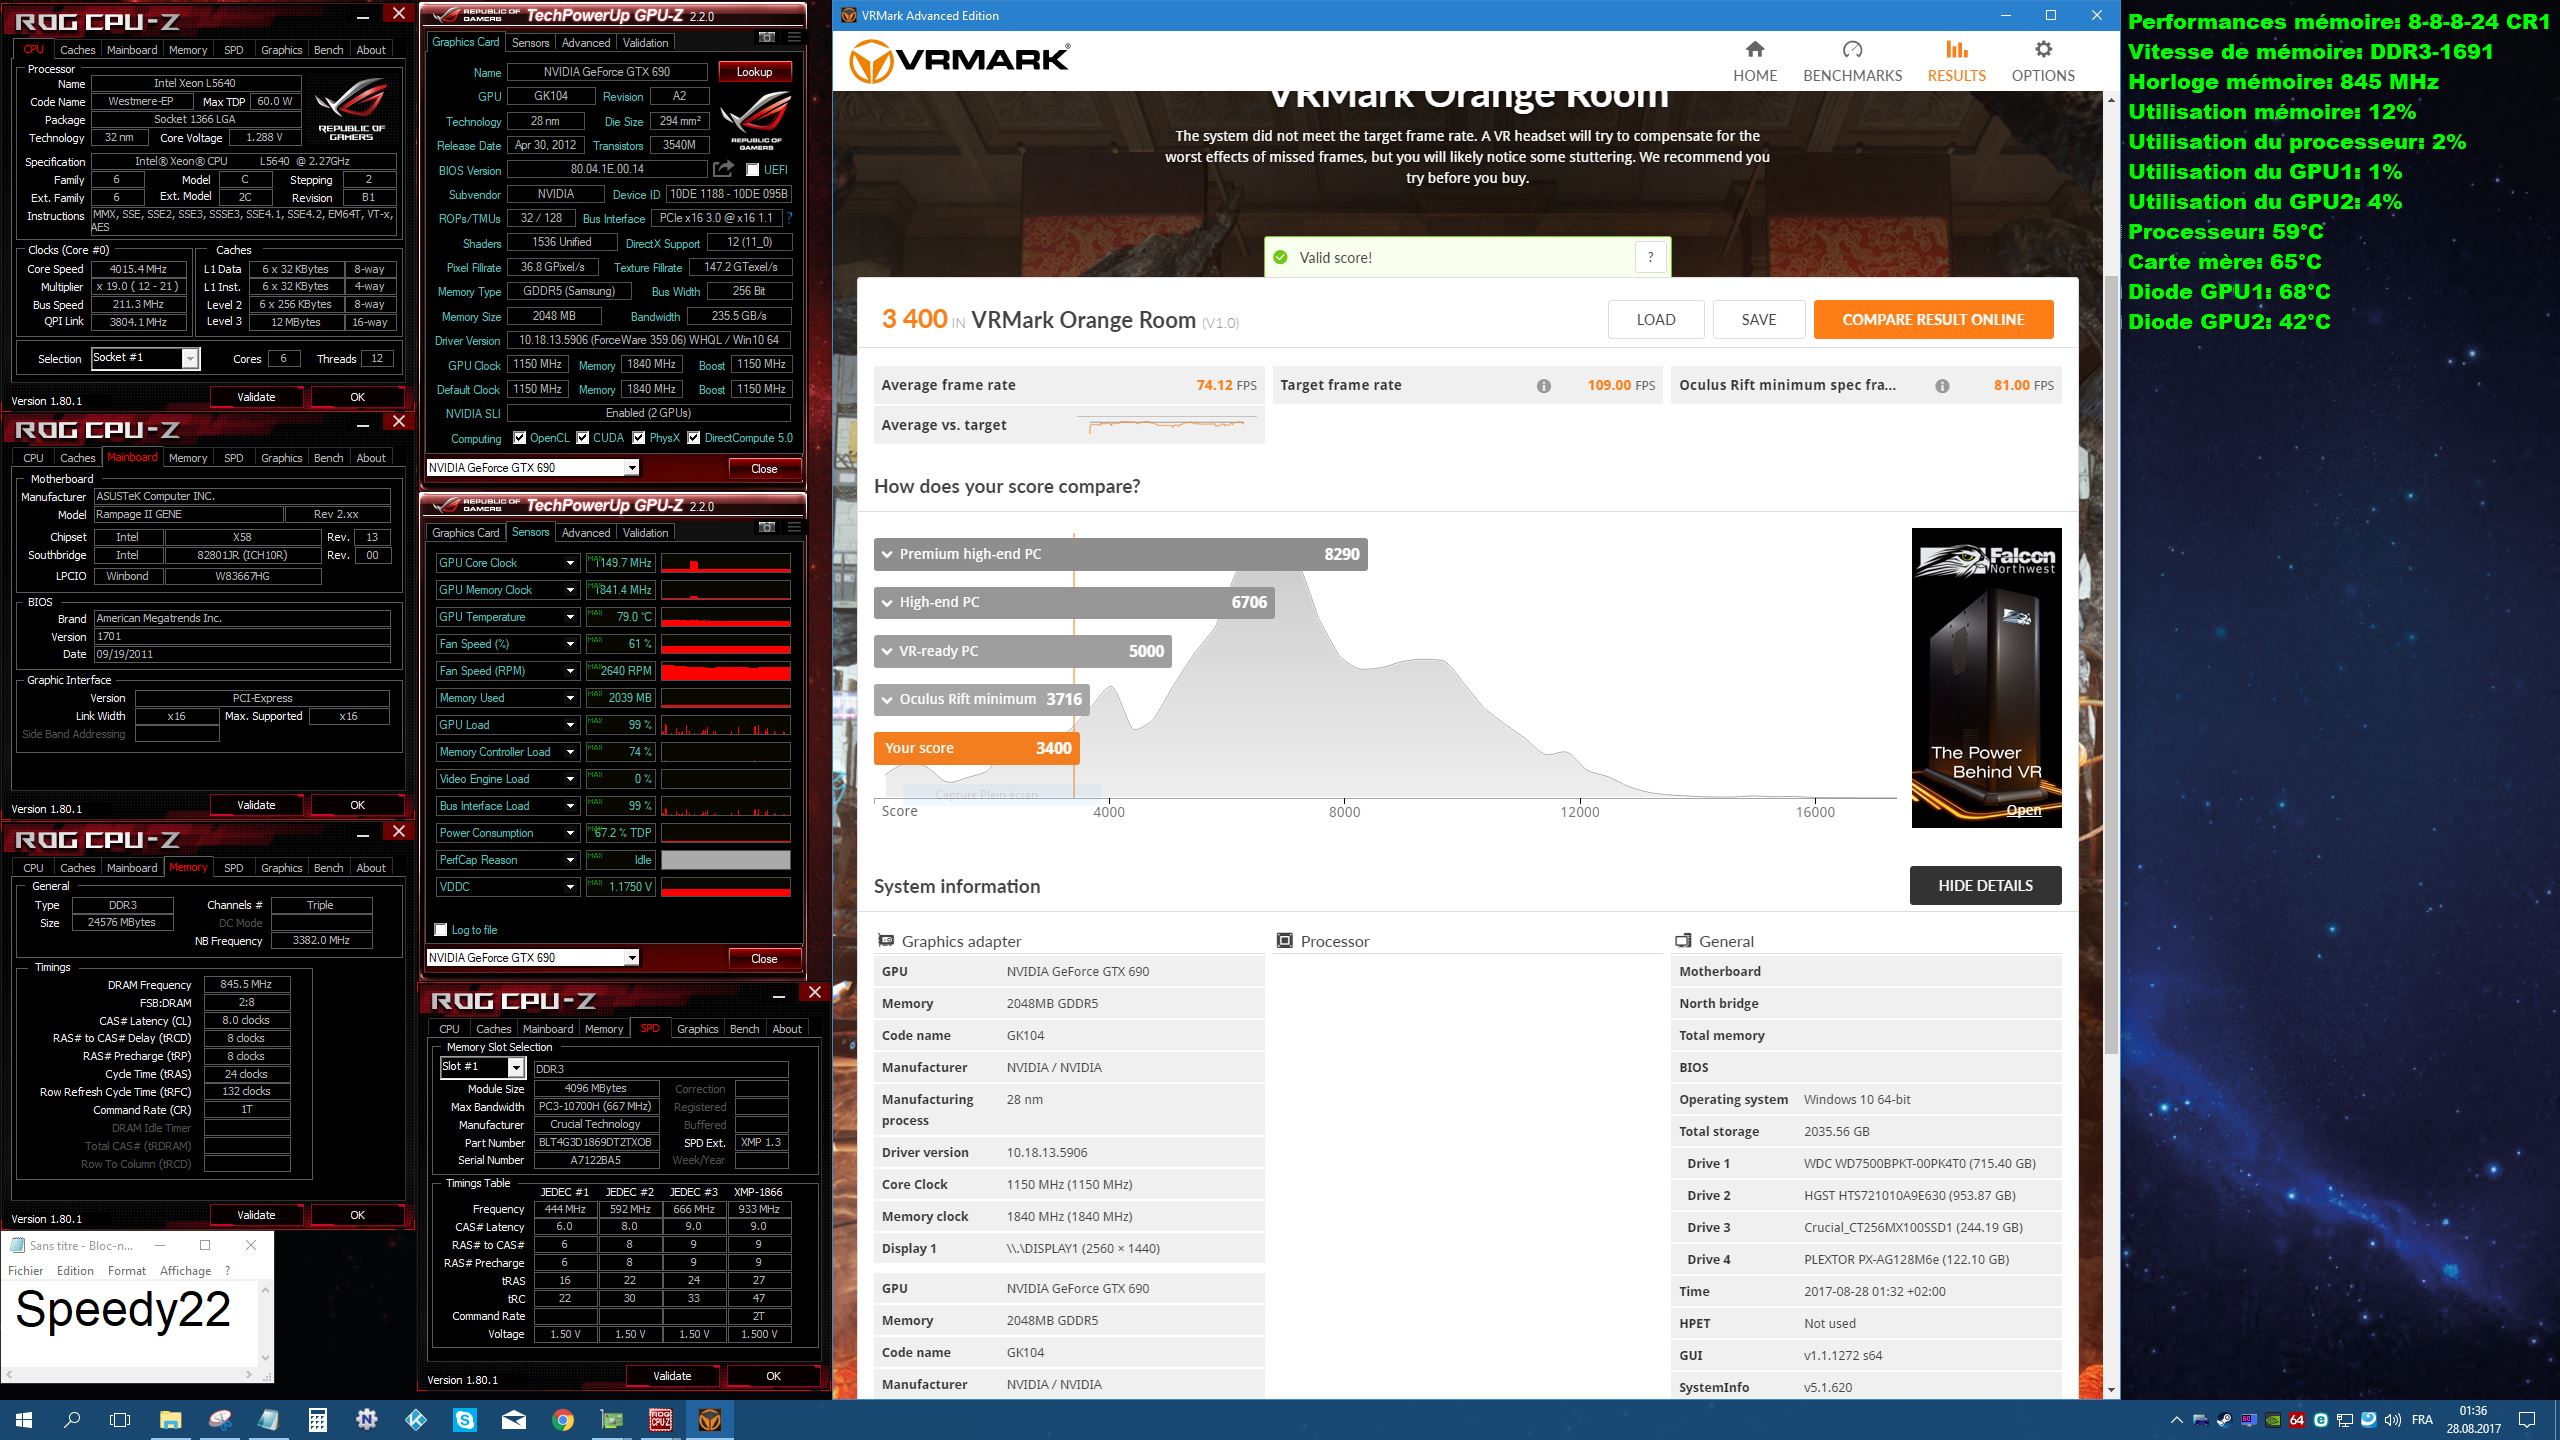
Task: Toggle the CUDA checkbox in GPU-Z
Action: 583,438
